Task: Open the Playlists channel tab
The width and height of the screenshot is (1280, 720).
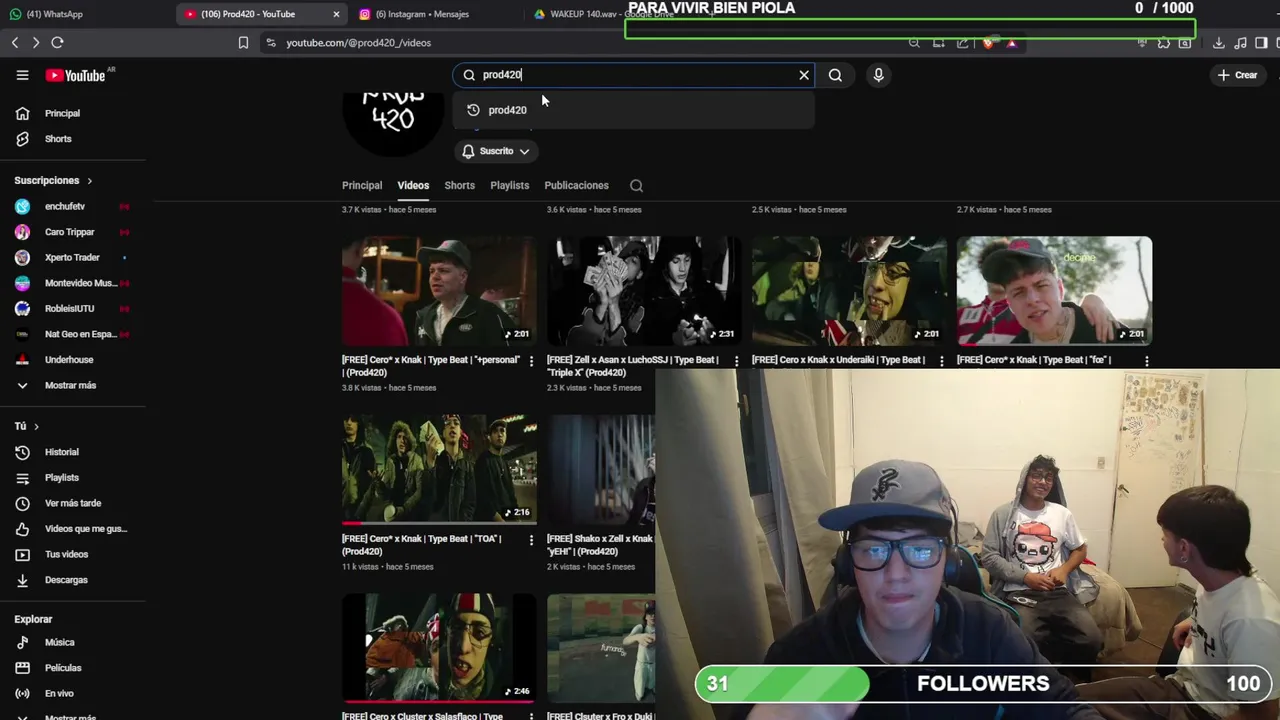Action: (509, 185)
